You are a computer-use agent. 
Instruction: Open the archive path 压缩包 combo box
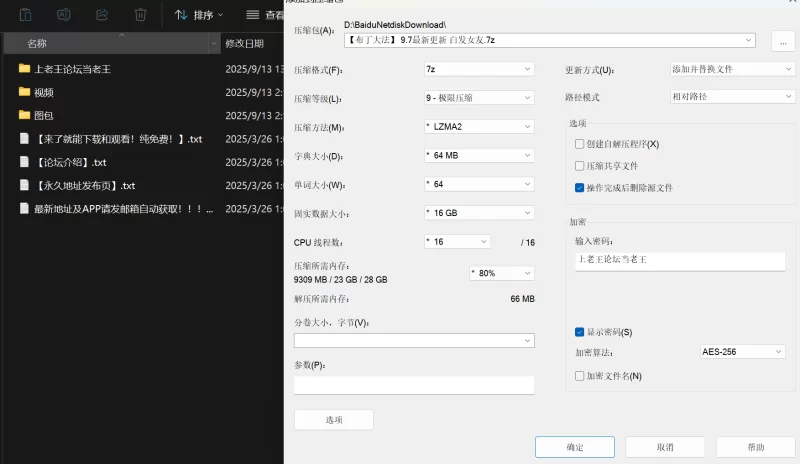pyautogui.click(x=549, y=40)
